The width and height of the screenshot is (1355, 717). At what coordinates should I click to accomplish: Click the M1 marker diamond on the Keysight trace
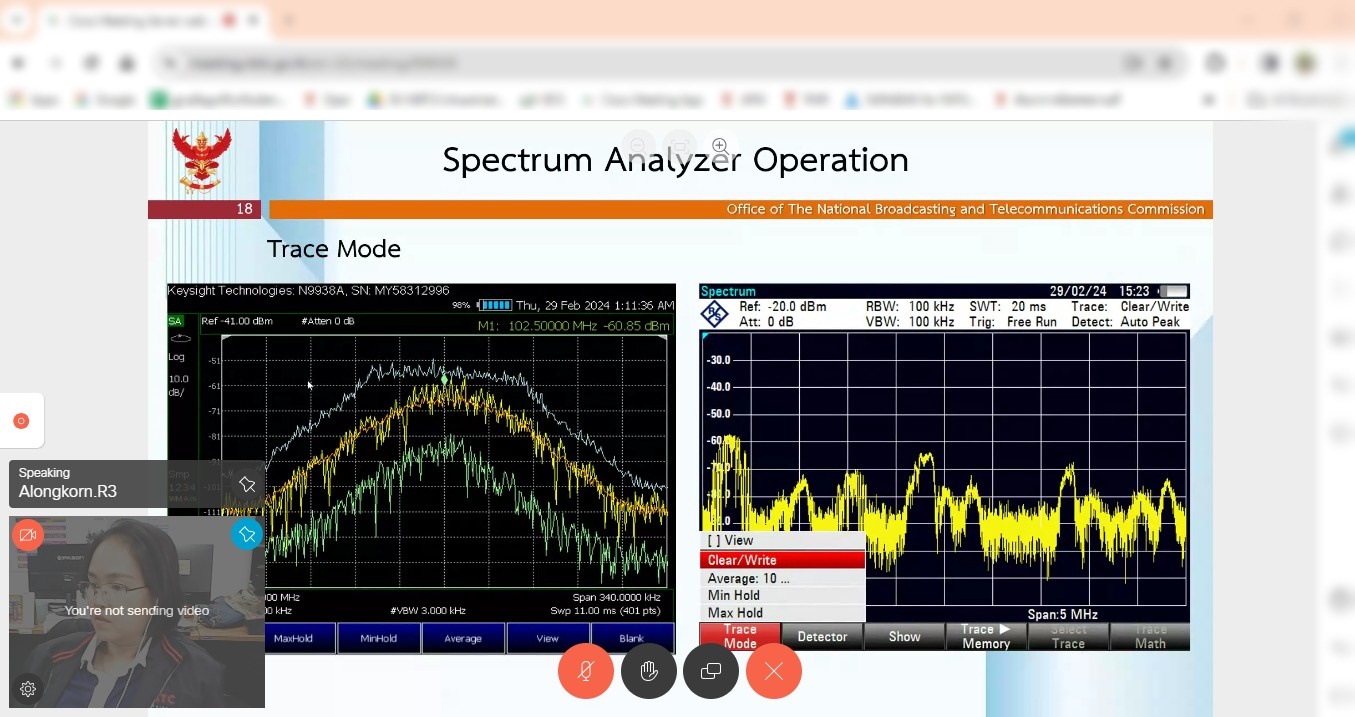445,379
